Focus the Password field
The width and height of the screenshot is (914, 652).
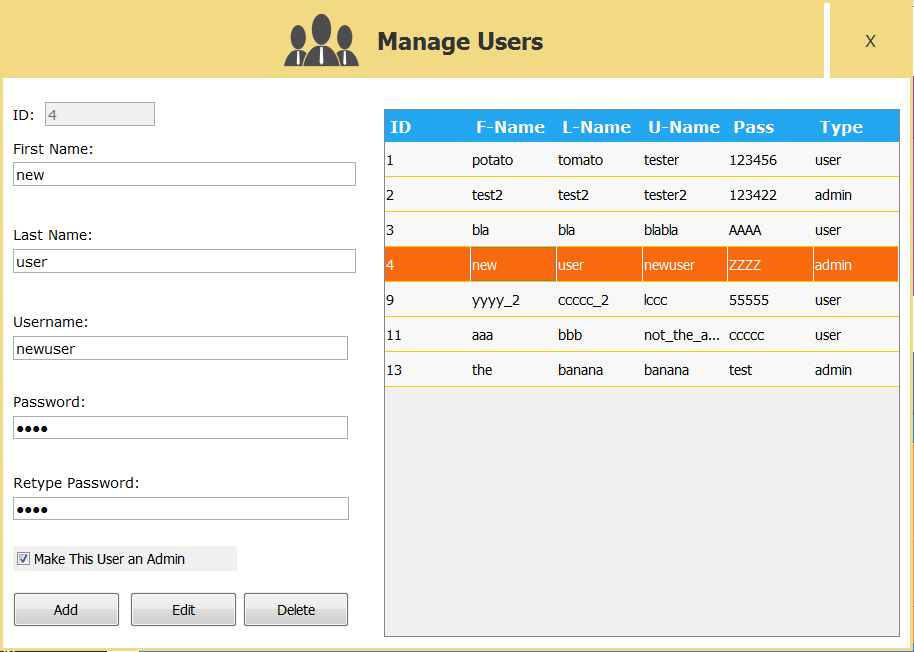tap(180, 427)
